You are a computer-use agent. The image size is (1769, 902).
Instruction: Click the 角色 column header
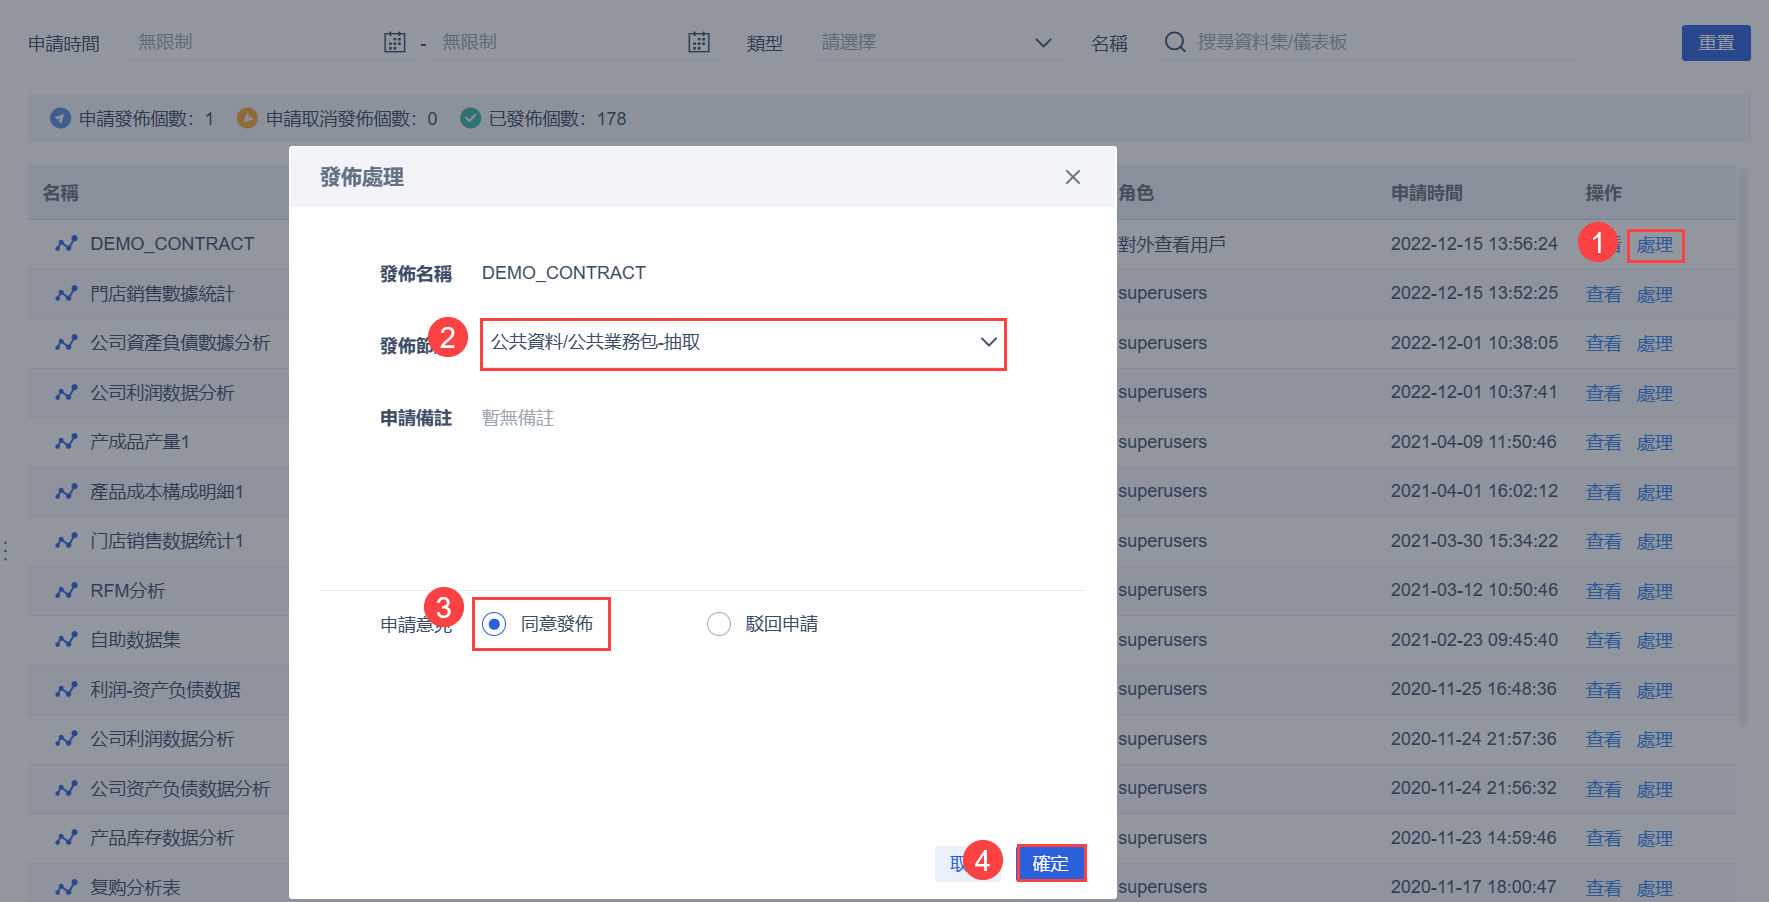(x=1136, y=193)
